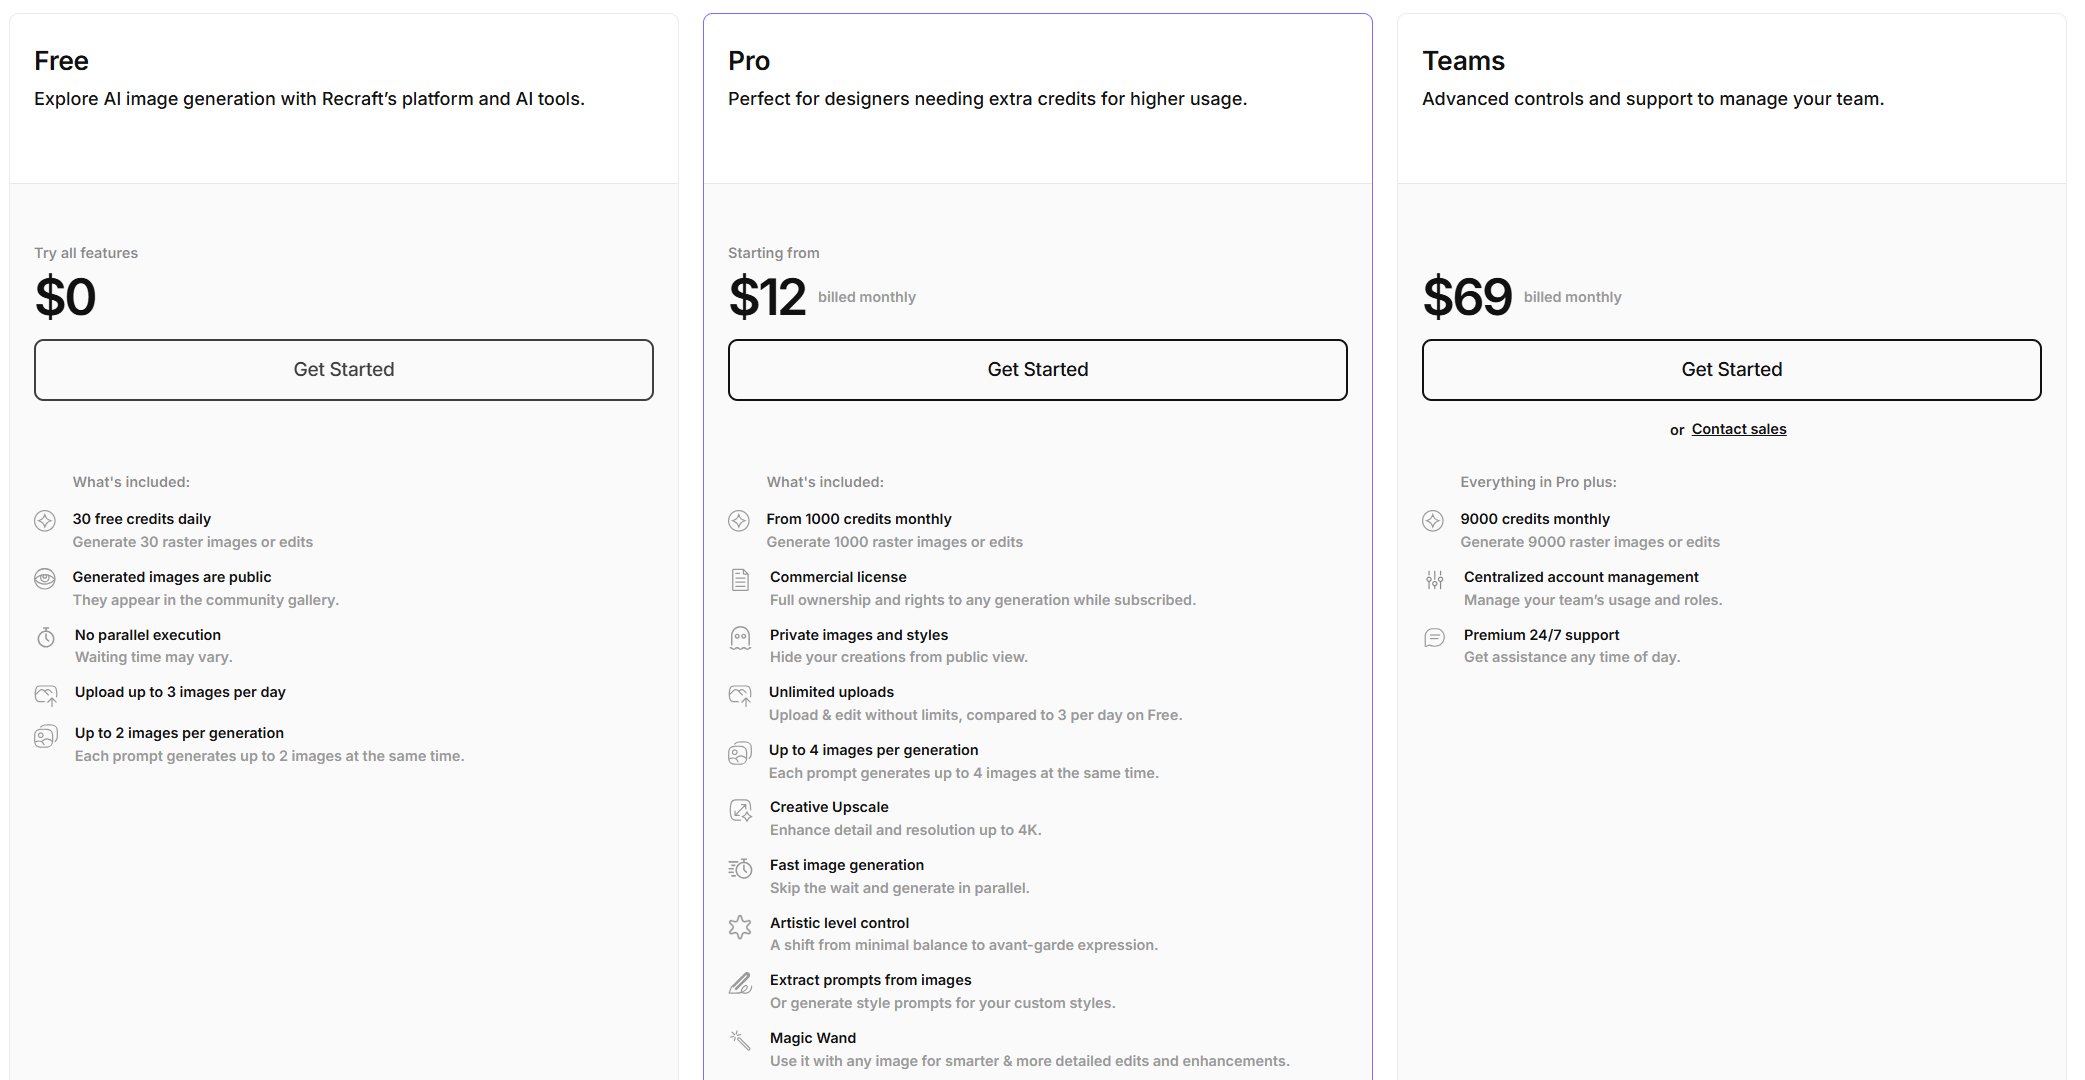Click the Centralized account management sliders icon
The height and width of the screenshot is (1080, 2085).
point(1434,580)
